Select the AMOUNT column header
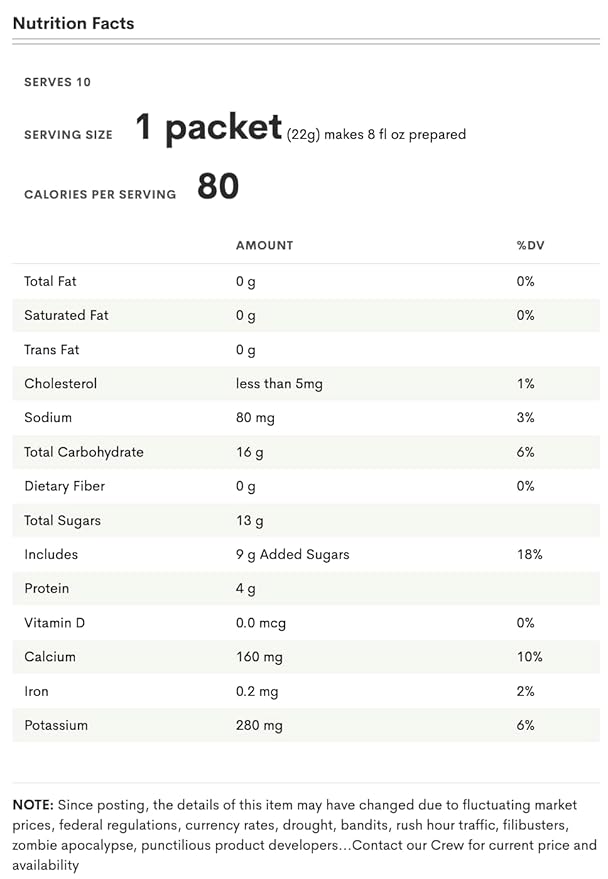The width and height of the screenshot is (608, 879). 264,246
